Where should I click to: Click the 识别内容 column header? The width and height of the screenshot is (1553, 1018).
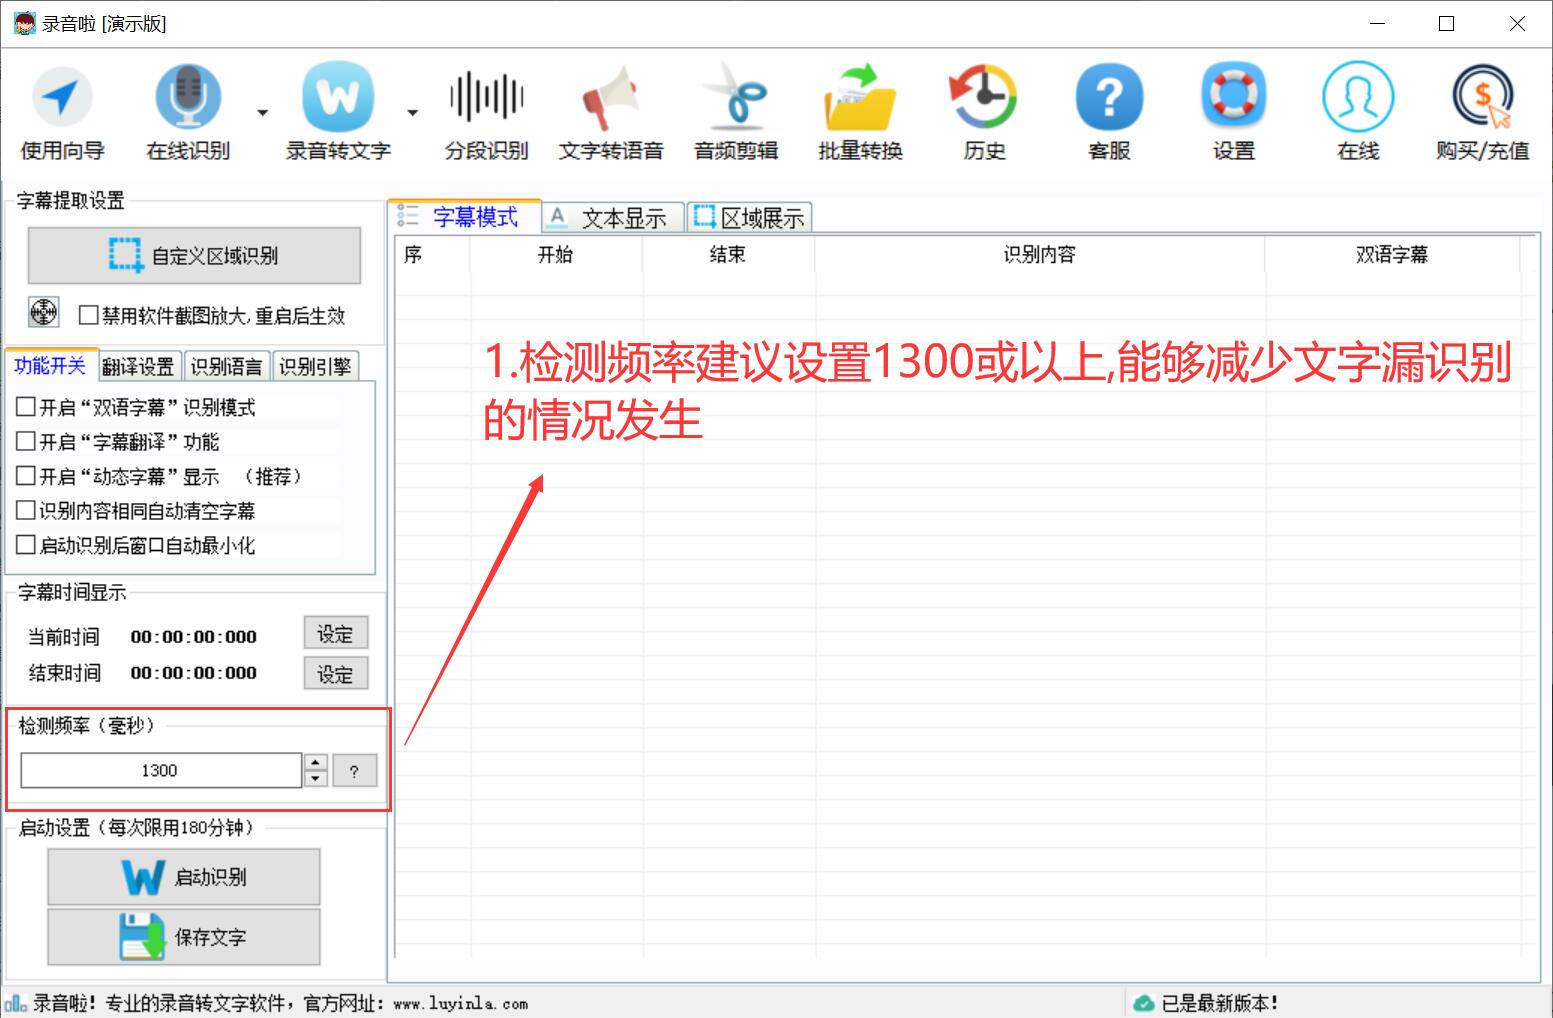[1040, 254]
